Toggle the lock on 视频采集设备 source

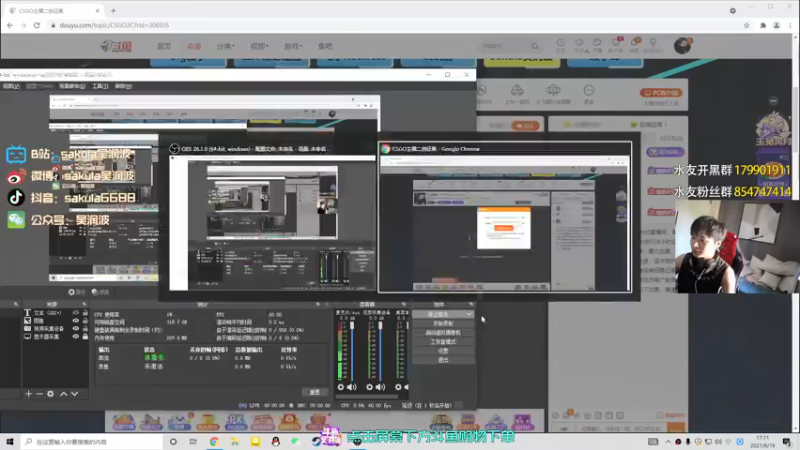(85, 329)
